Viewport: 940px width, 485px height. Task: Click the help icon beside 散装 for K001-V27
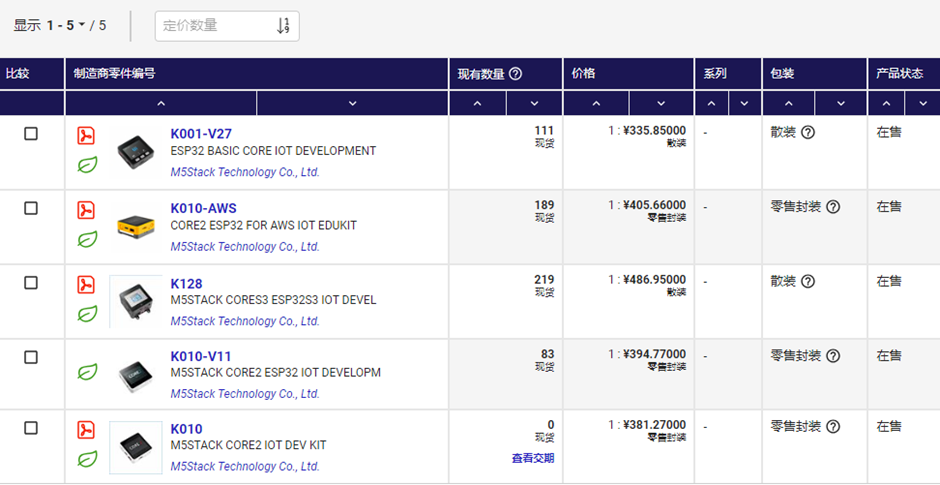[808, 132]
